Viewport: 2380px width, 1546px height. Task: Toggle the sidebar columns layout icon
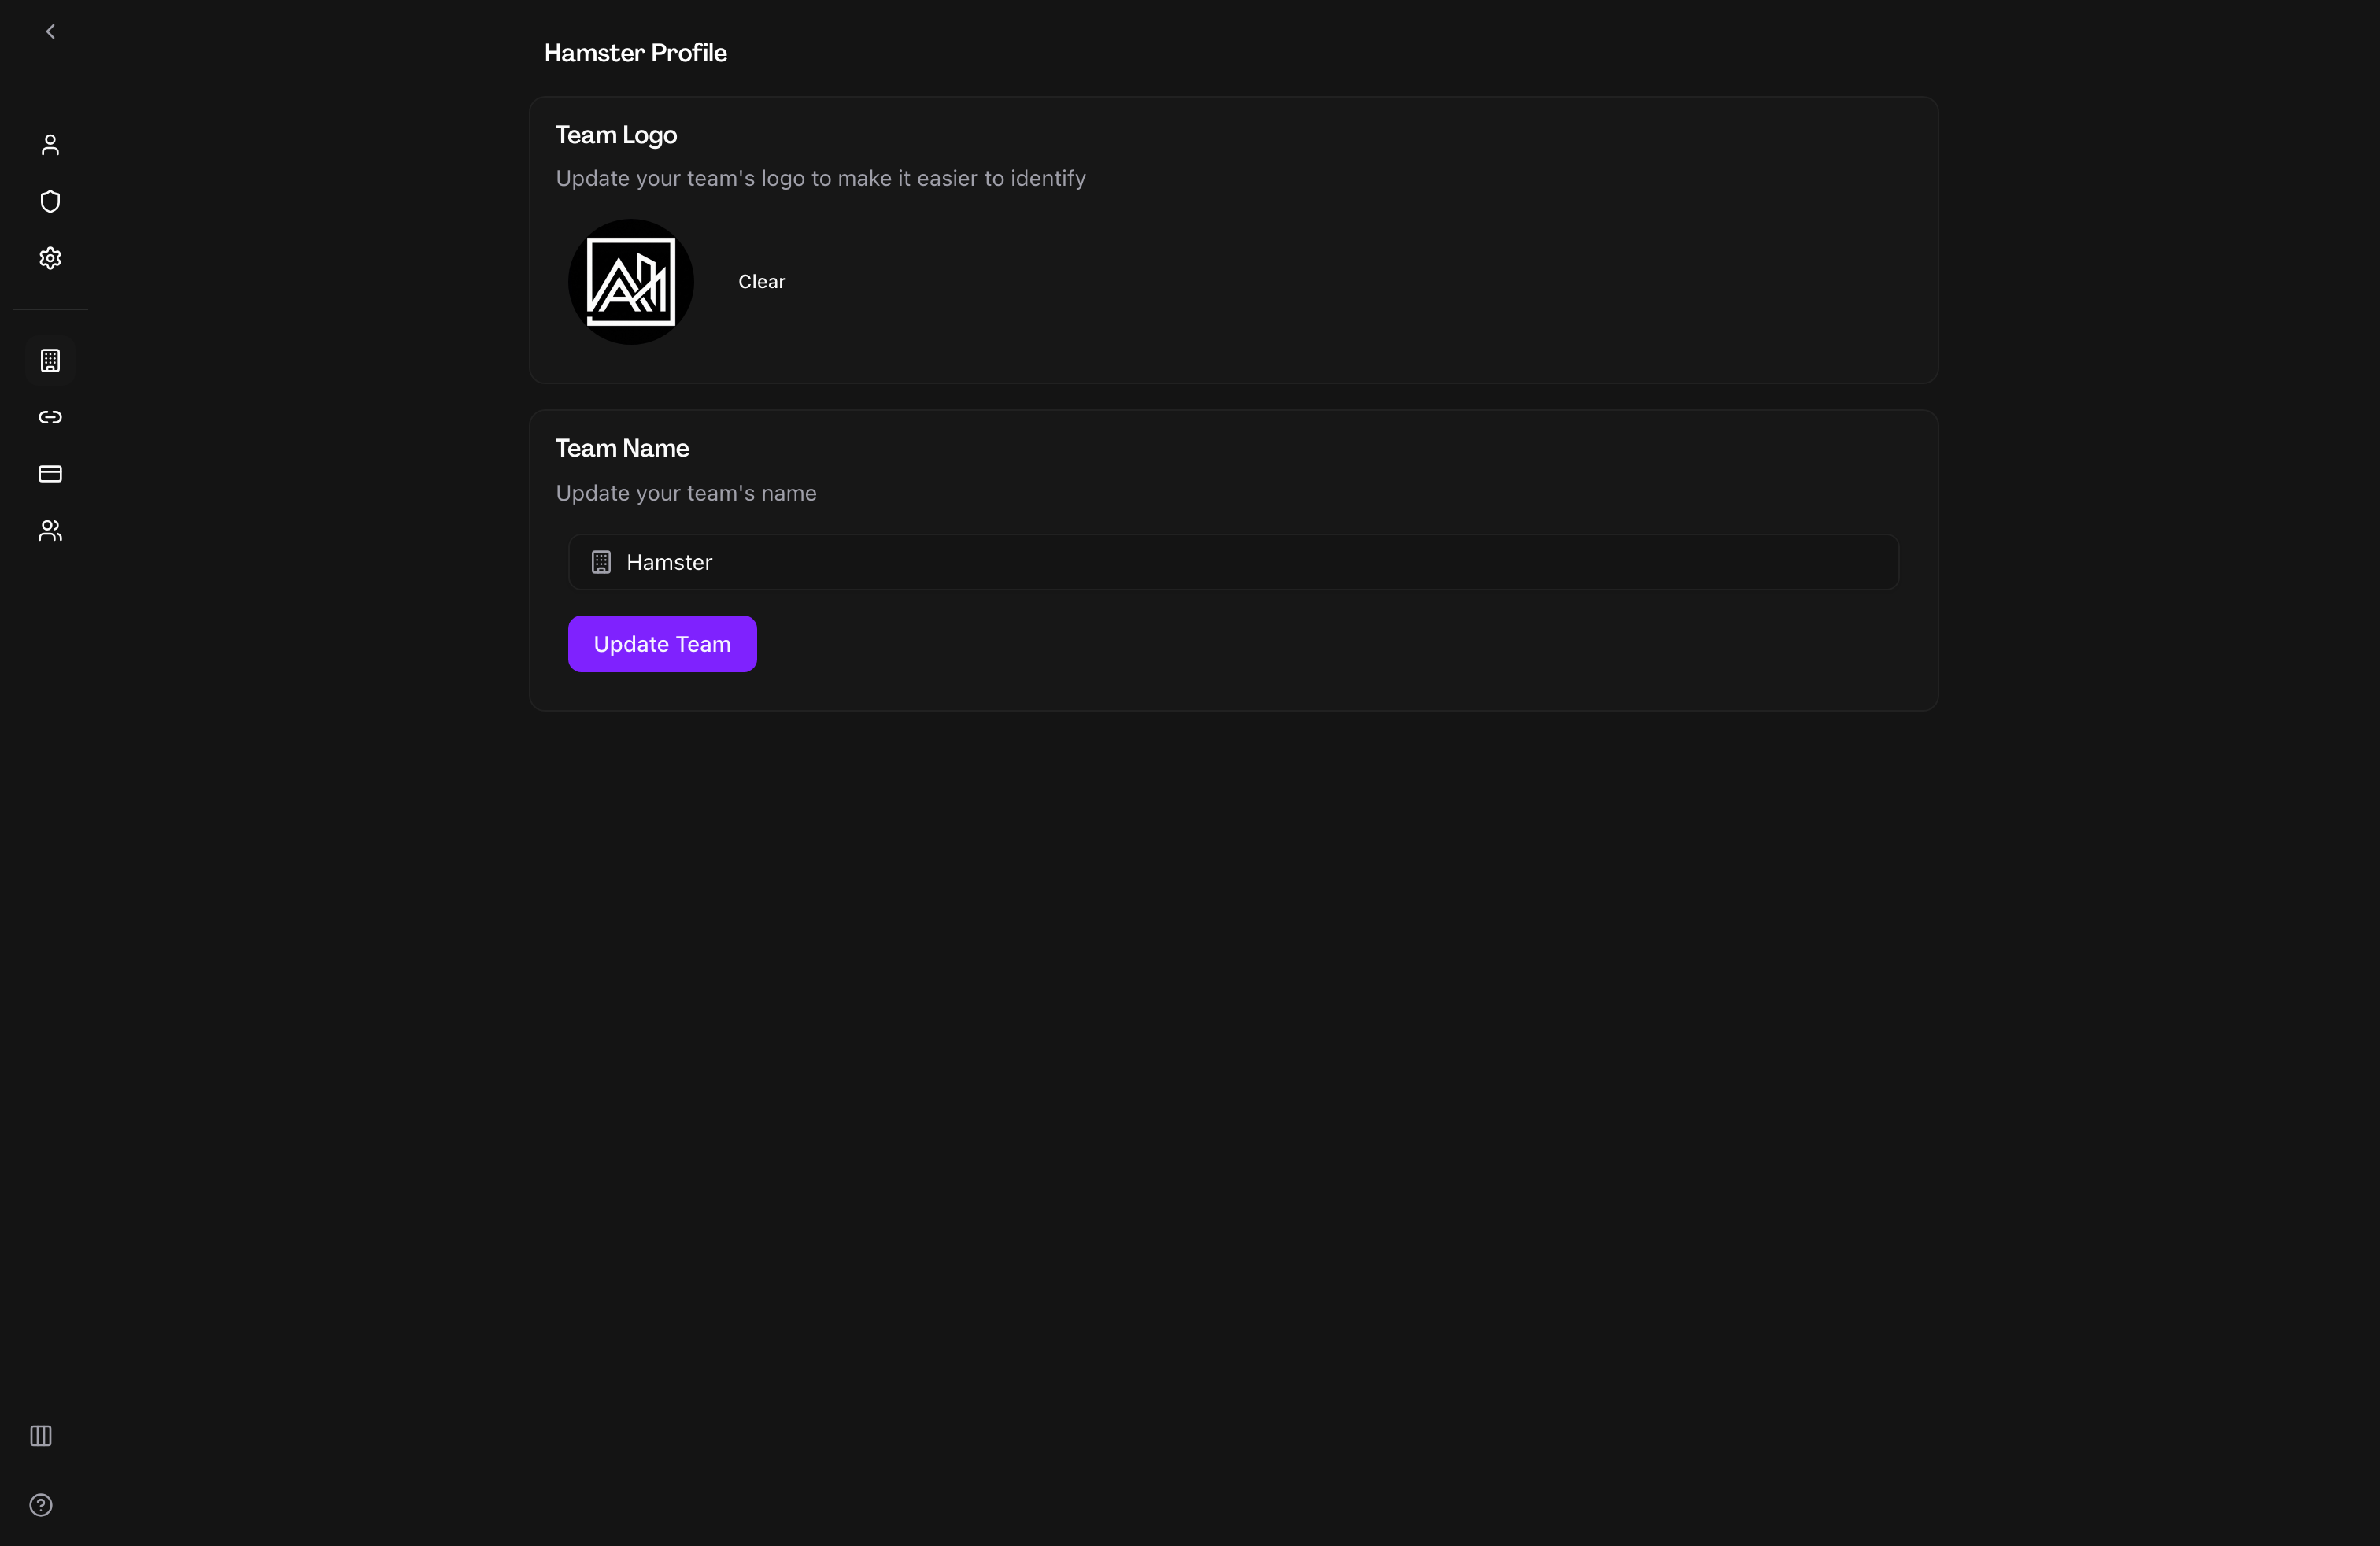click(x=41, y=1436)
